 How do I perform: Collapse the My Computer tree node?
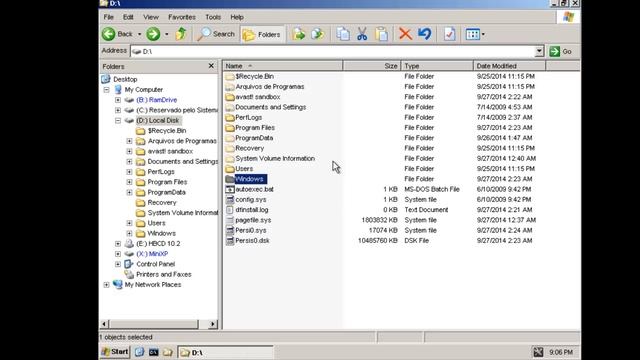pyautogui.click(x=107, y=89)
